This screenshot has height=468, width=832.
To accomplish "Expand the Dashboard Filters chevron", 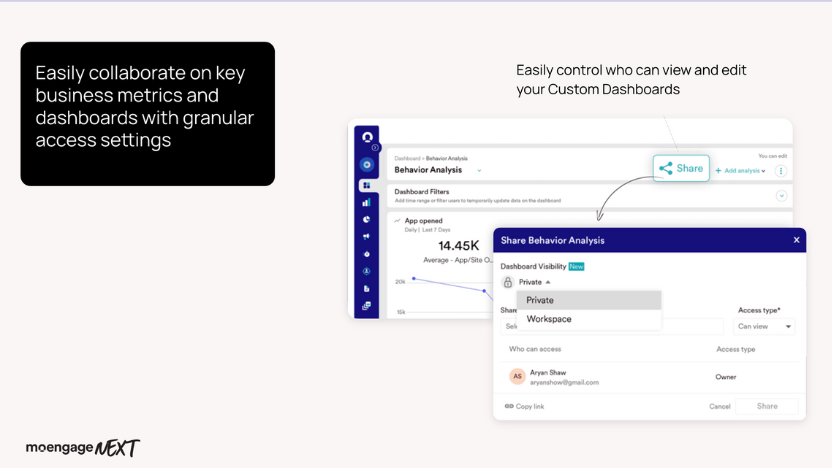I will point(781,196).
